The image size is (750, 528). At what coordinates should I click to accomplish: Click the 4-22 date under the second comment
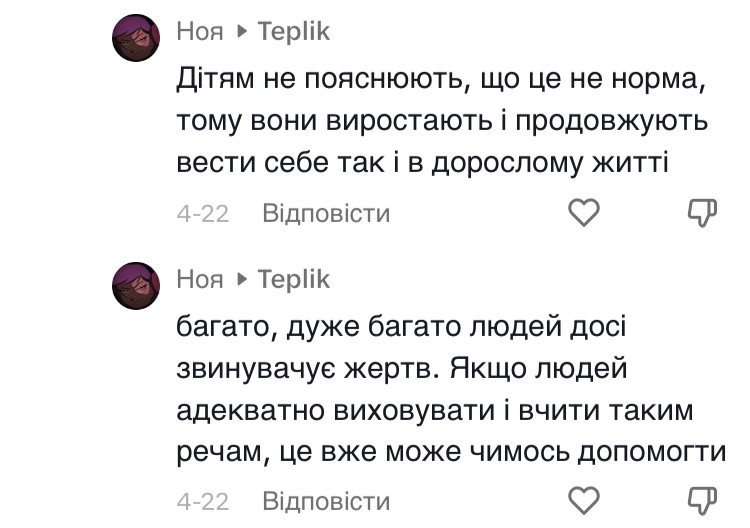coord(202,500)
